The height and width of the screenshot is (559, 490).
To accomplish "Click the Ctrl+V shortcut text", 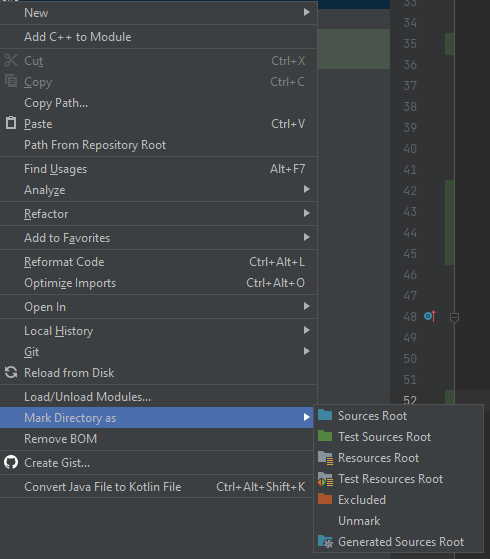I will point(288,124).
